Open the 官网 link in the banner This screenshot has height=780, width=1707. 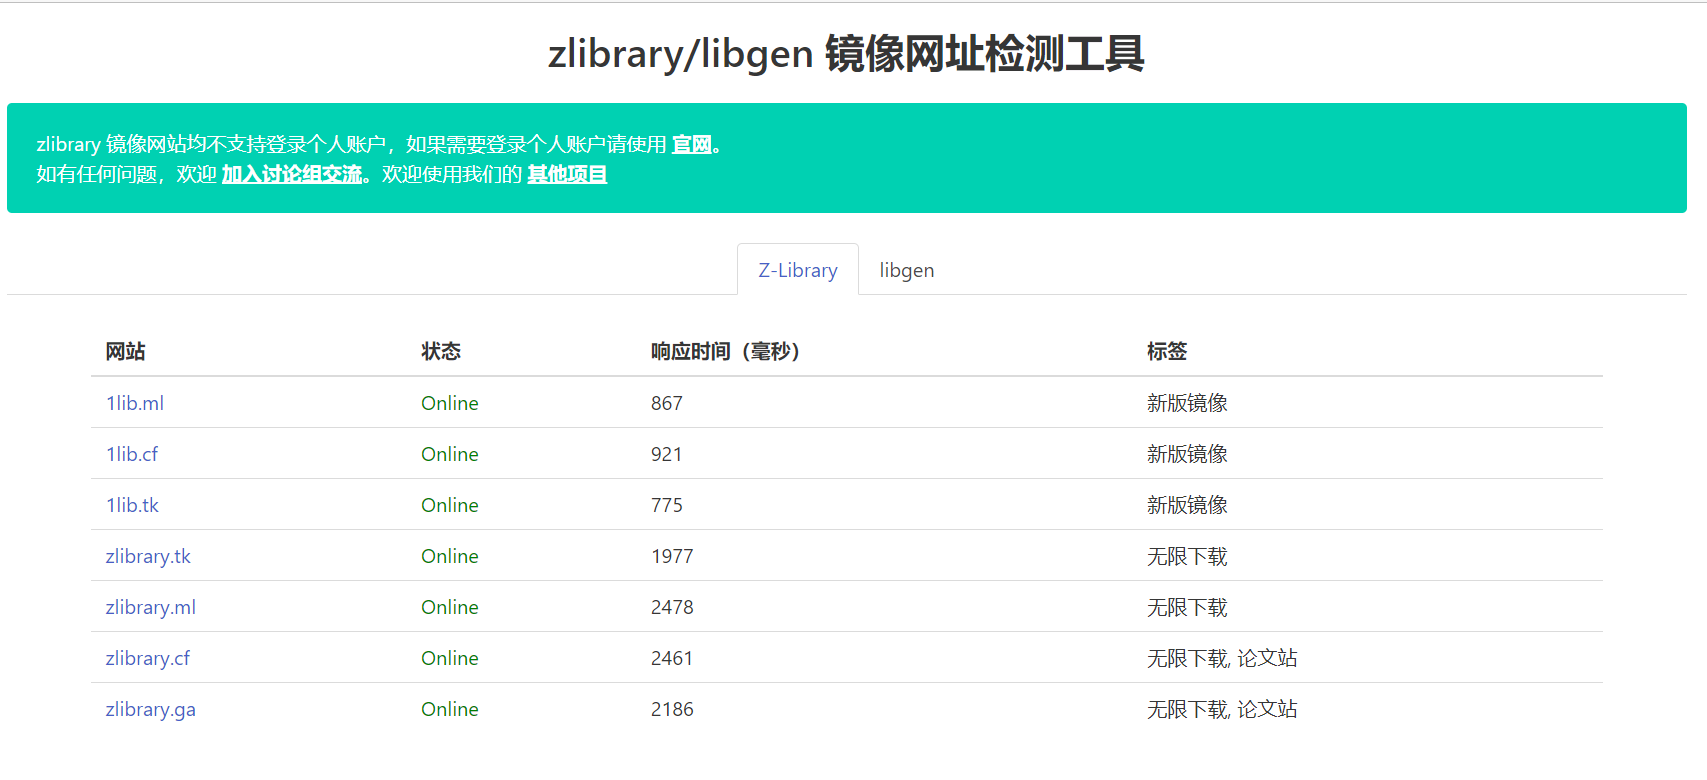pos(692,144)
